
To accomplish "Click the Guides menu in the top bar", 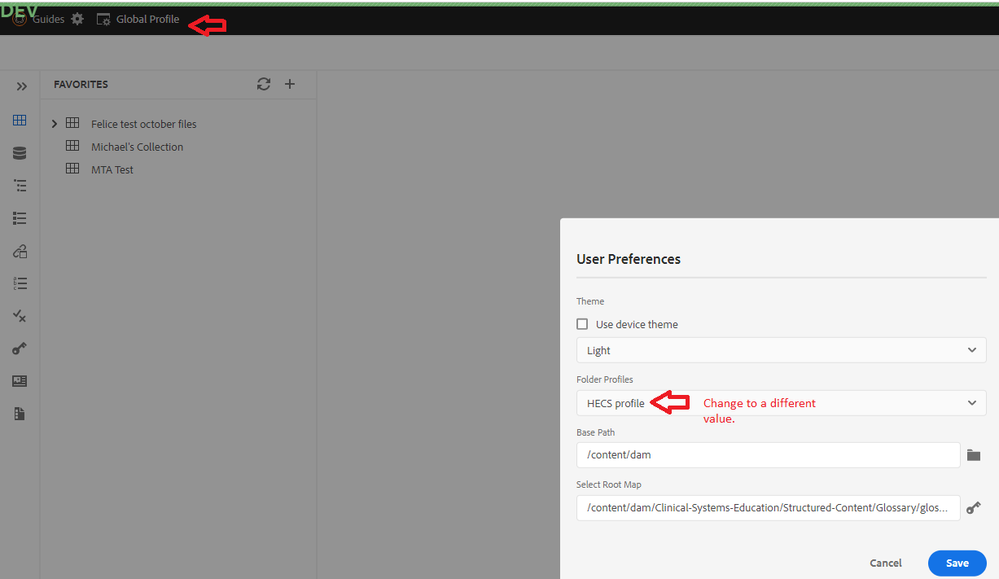I will tap(47, 18).
